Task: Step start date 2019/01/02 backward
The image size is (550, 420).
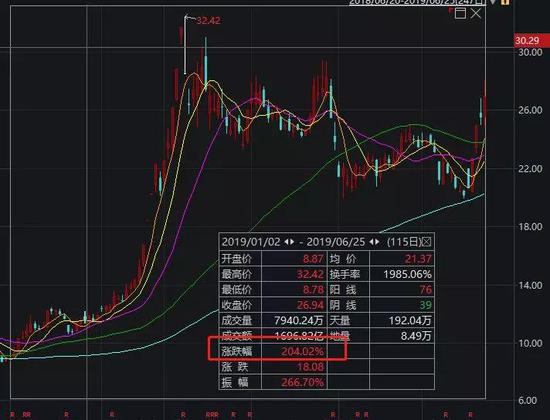Action: pos(286,242)
